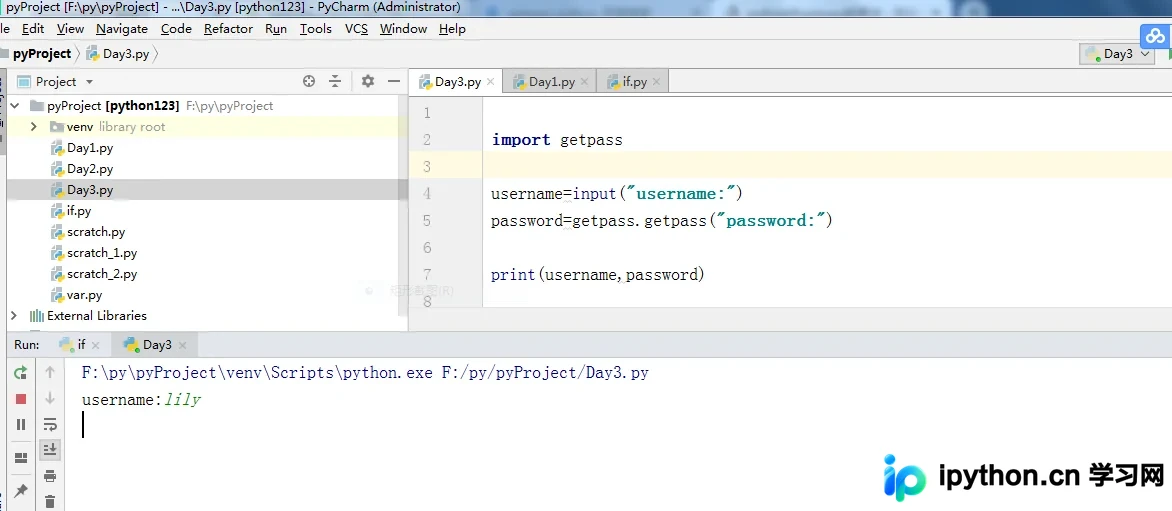Click the 'import getpass' code line
Viewport: 1172px width, 511px height.
coord(557,140)
